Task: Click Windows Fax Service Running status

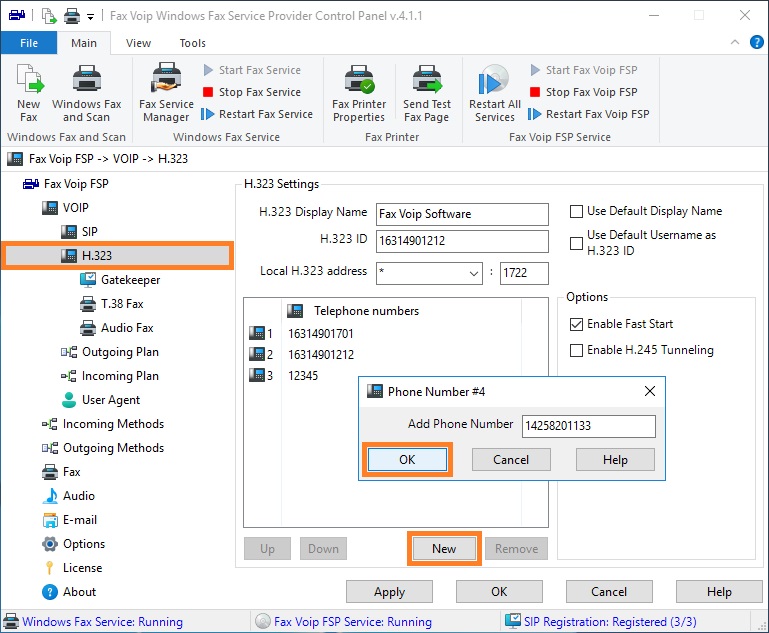Action: 94,622
